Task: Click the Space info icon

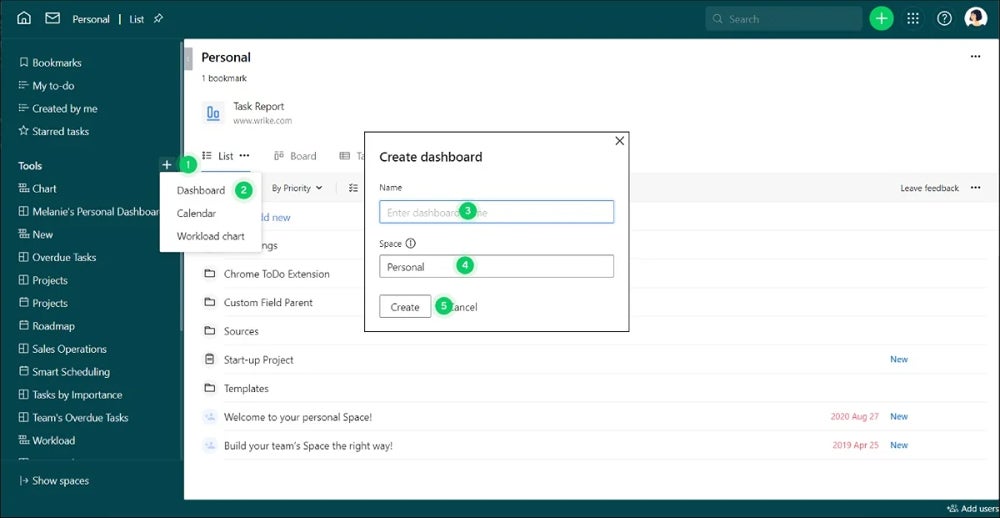Action: (411, 243)
